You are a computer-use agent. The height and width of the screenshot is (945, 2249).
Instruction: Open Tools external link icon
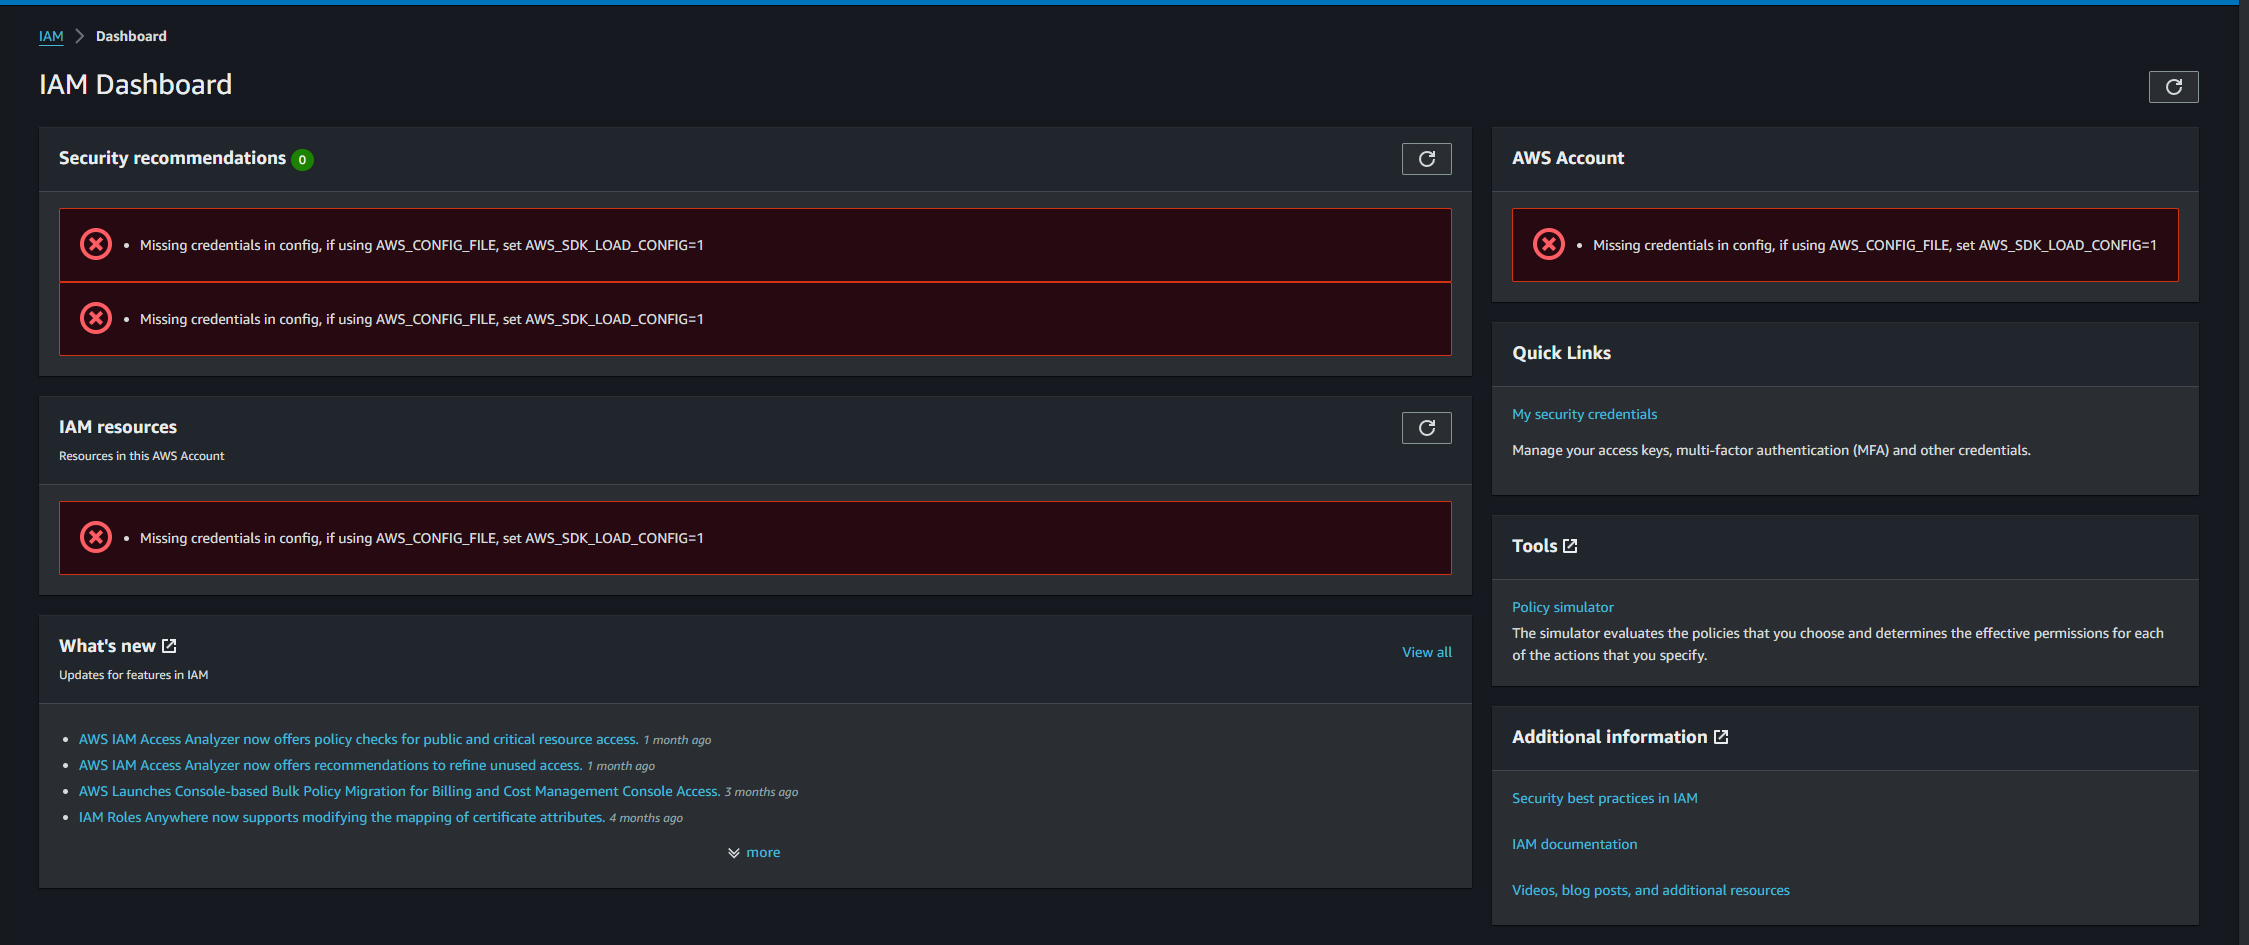(1570, 546)
